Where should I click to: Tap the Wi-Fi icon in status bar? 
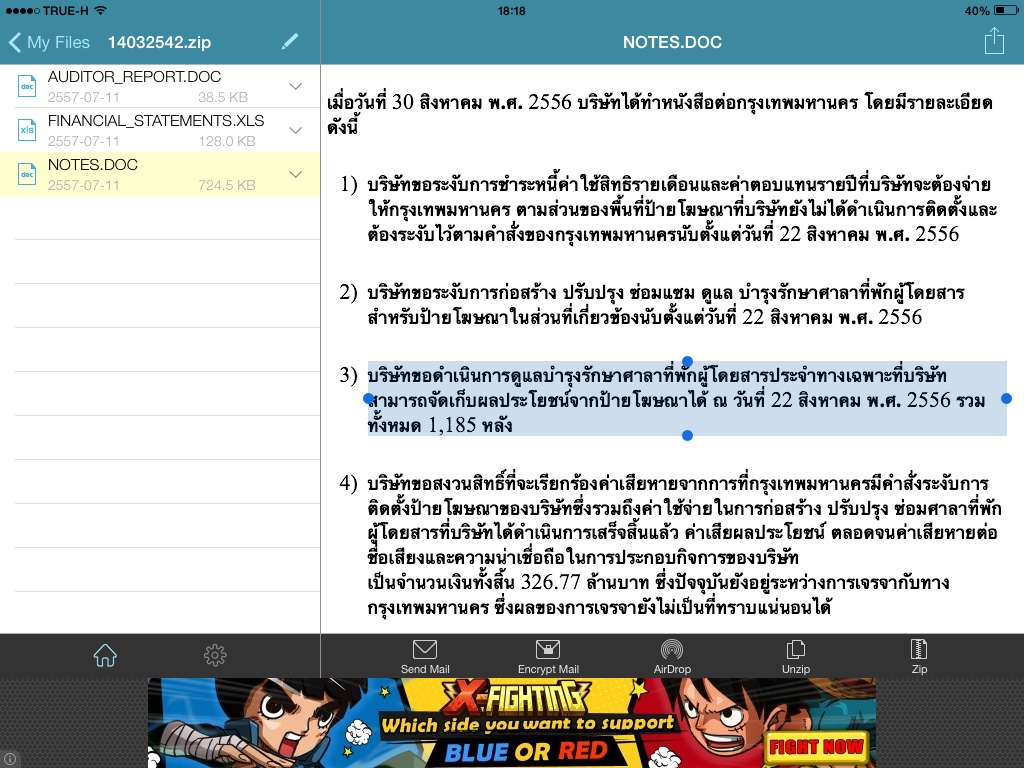100,10
